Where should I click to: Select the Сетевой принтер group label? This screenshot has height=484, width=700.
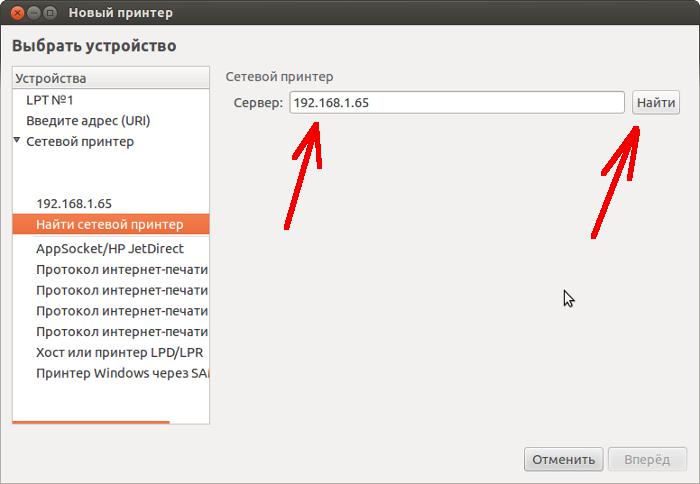[80, 142]
